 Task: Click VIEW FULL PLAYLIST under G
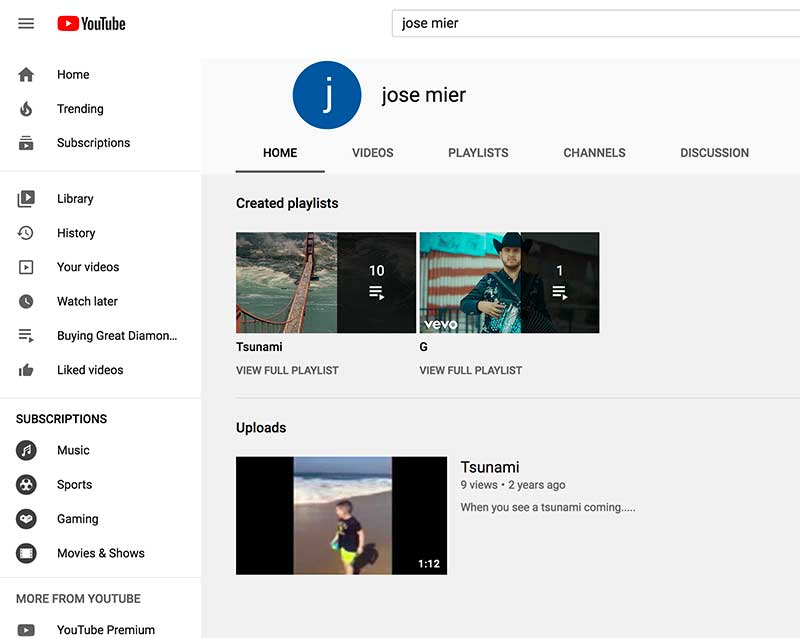tap(470, 371)
